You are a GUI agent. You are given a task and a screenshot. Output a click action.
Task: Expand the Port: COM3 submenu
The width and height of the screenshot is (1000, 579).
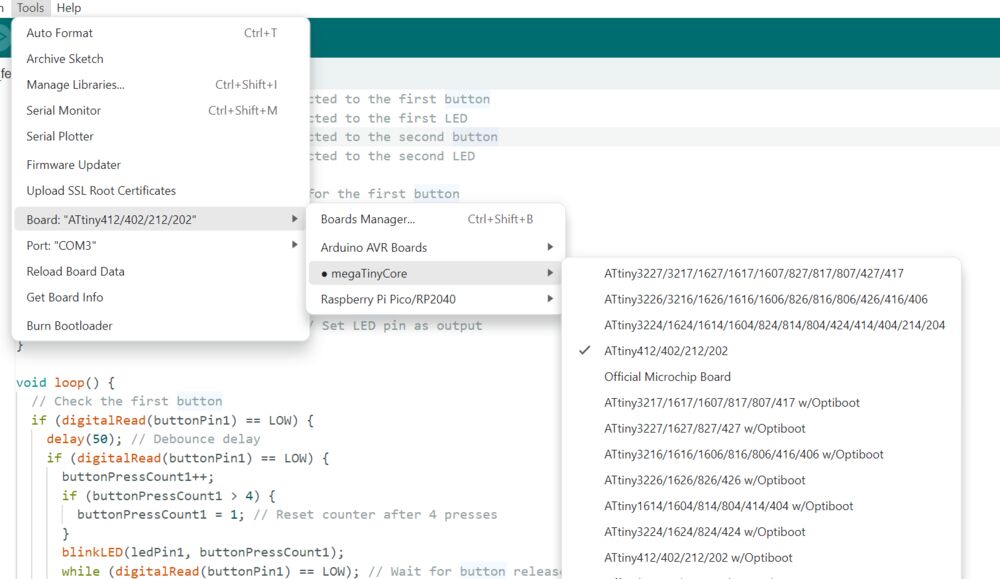(160, 246)
